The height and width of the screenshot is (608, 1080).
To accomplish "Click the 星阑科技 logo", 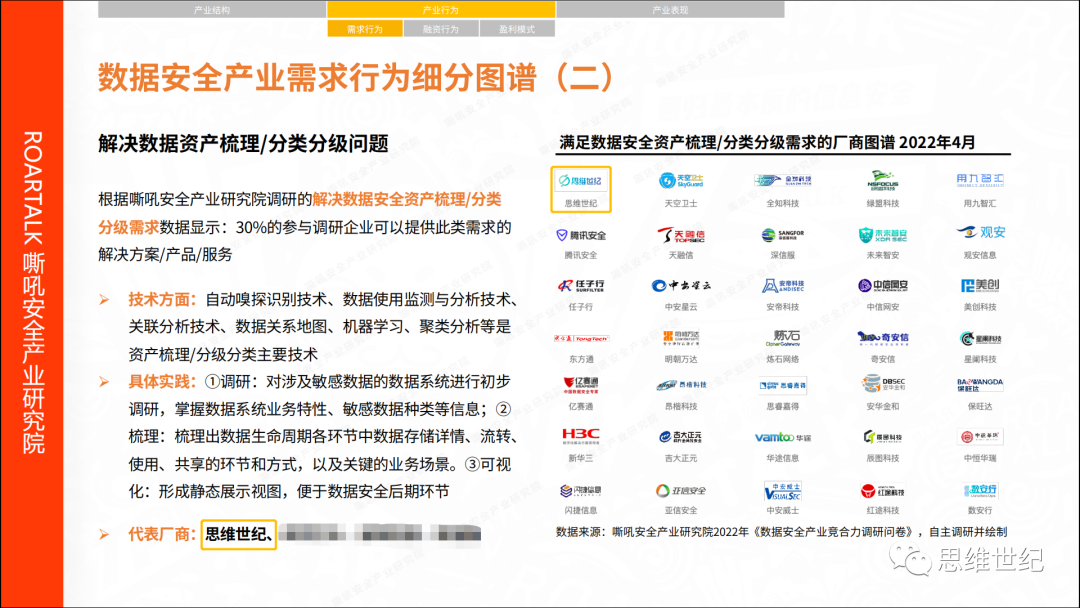I will click(979, 338).
